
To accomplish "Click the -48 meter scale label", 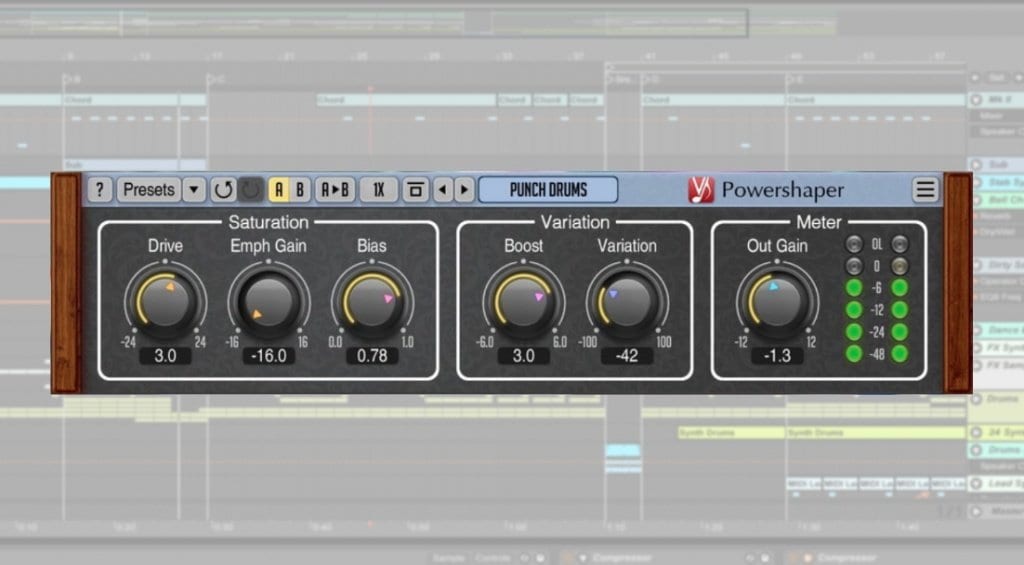I will click(877, 354).
